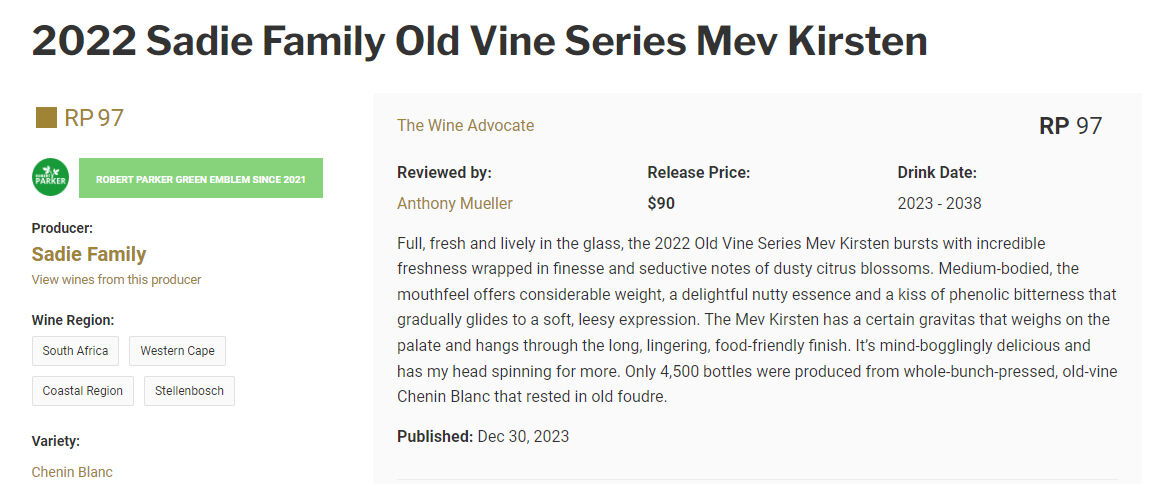This screenshot has height=484, width=1165.
Task: Pick the Stellenbosch region tag
Action: click(x=189, y=391)
